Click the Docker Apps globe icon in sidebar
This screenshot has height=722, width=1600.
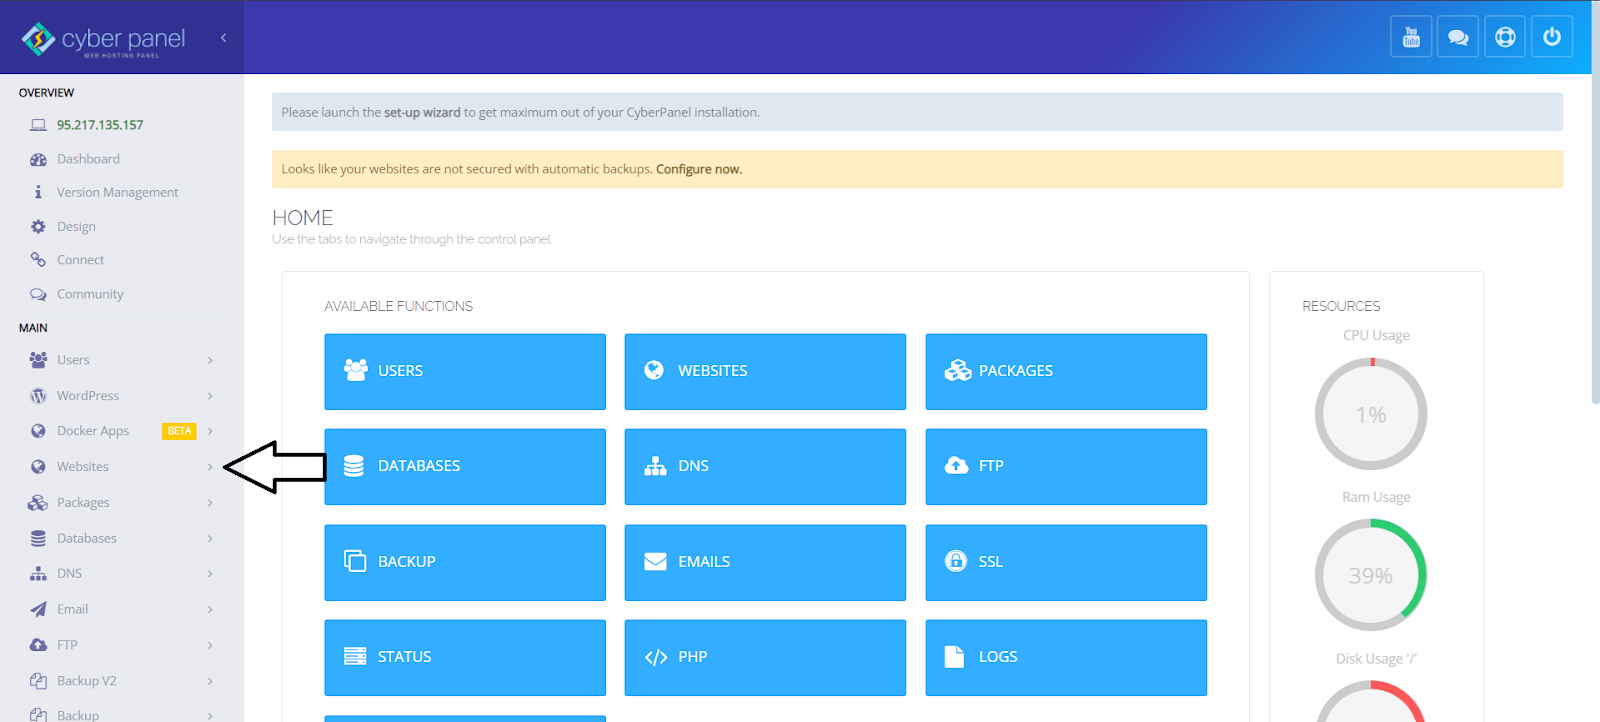pyautogui.click(x=38, y=431)
